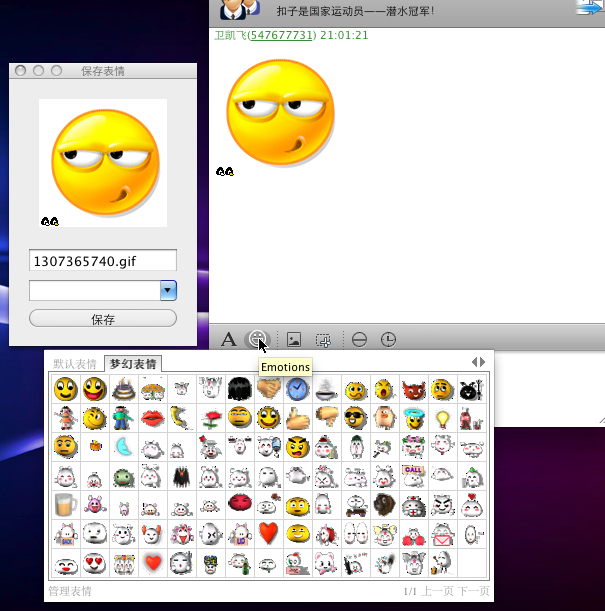Open the QQ number 547677731 link
This screenshot has width=605, height=611.
click(x=280, y=35)
